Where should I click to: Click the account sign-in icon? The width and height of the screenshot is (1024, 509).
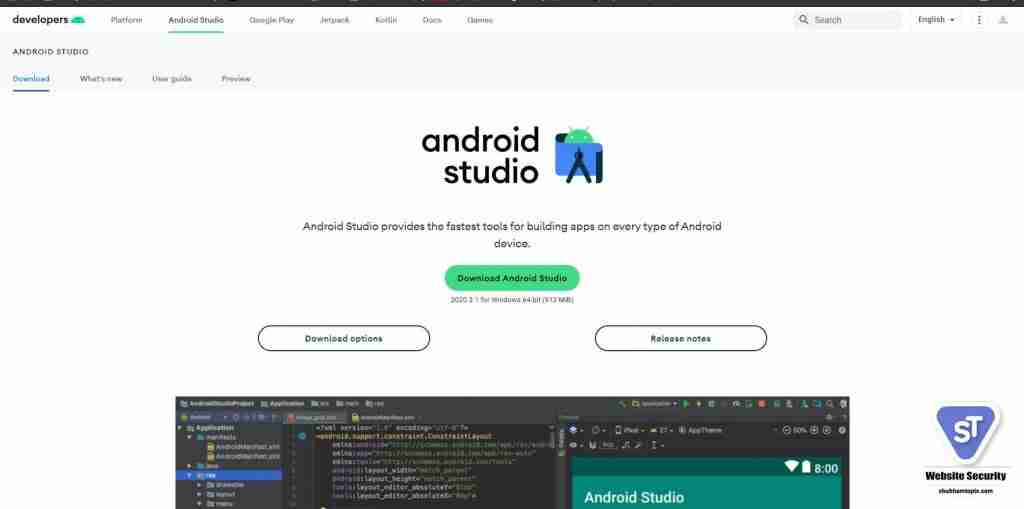pyautogui.click(x=1003, y=20)
